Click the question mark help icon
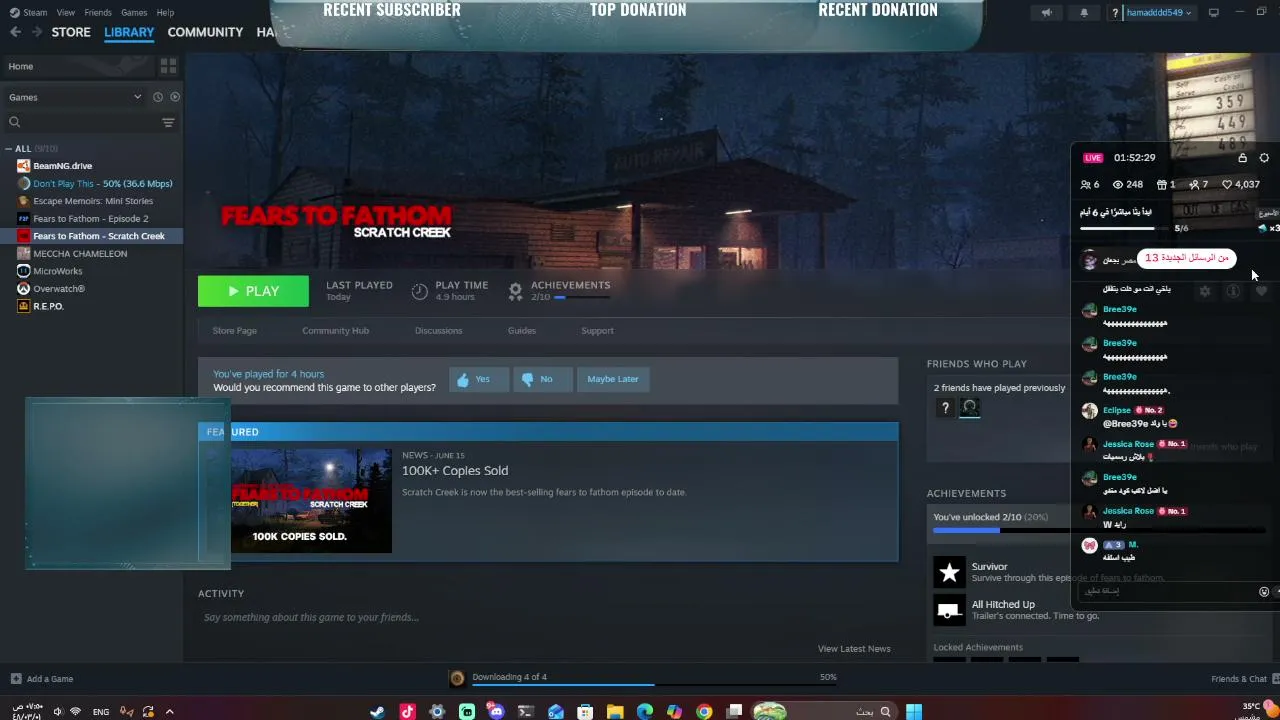Screen dimensions: 1280x720 click(1115, 13)
